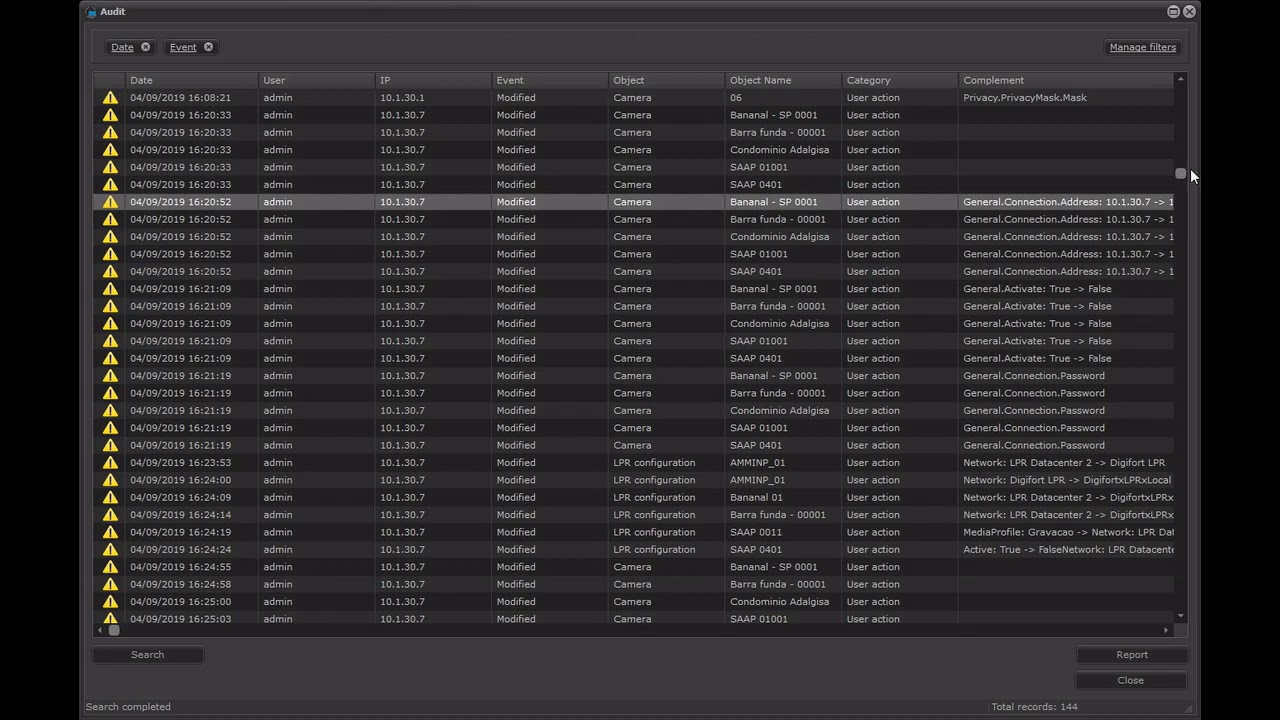
Task: Click warning icon for 16:20:33 Condominio Adalgisa row
Action: tap(110, 150)
